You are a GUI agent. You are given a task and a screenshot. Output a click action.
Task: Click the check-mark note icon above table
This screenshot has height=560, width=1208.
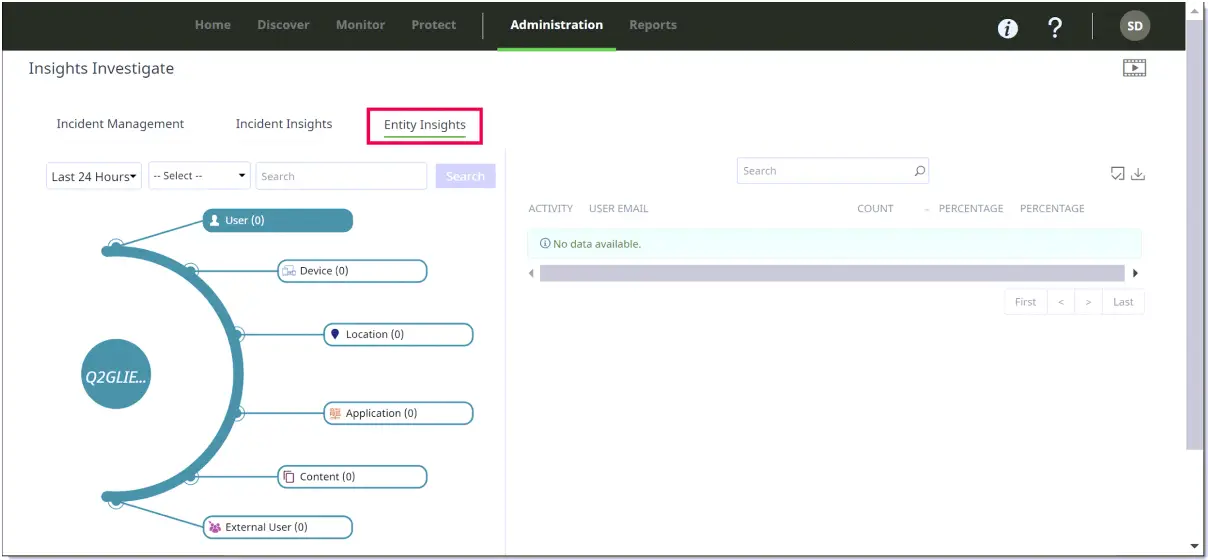coord(1118,174)
